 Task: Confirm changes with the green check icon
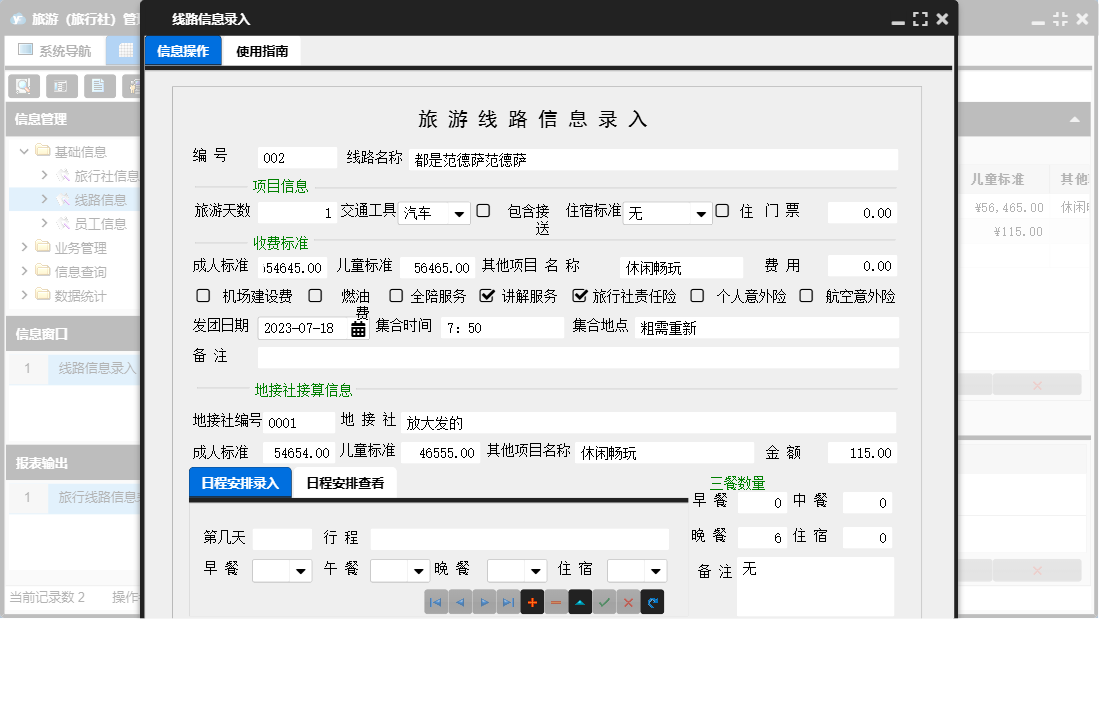[603, 601]
